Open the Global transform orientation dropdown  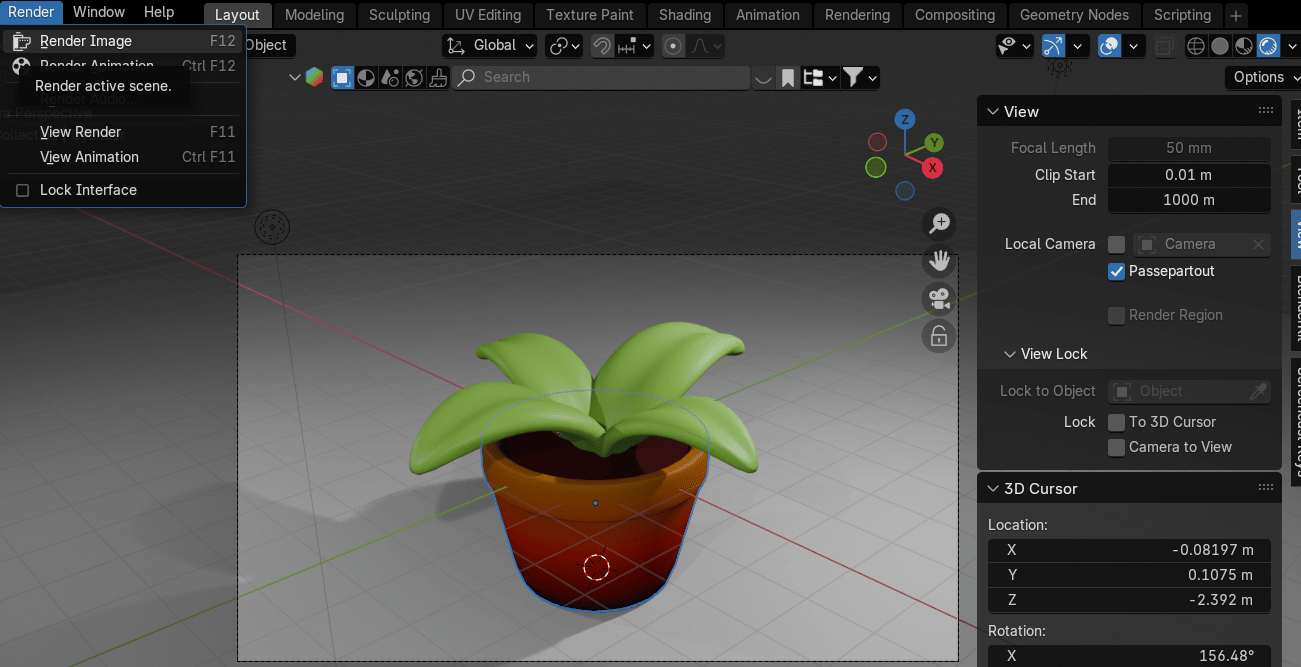click(491, 46)
